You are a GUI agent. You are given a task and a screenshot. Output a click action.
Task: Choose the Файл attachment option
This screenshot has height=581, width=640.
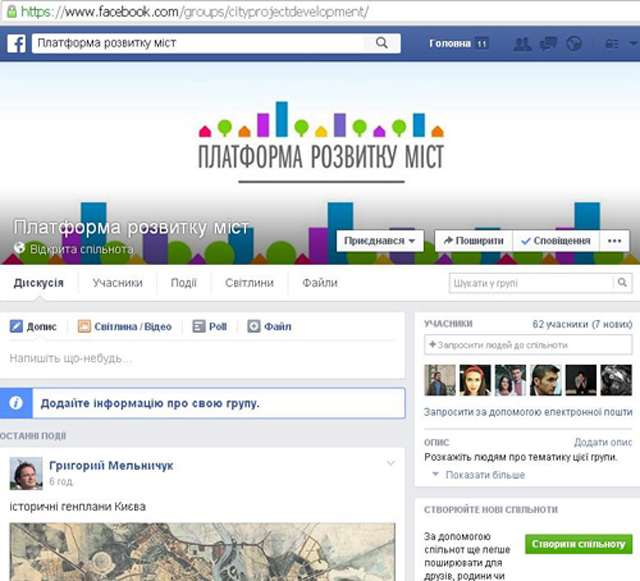[269, 326]
